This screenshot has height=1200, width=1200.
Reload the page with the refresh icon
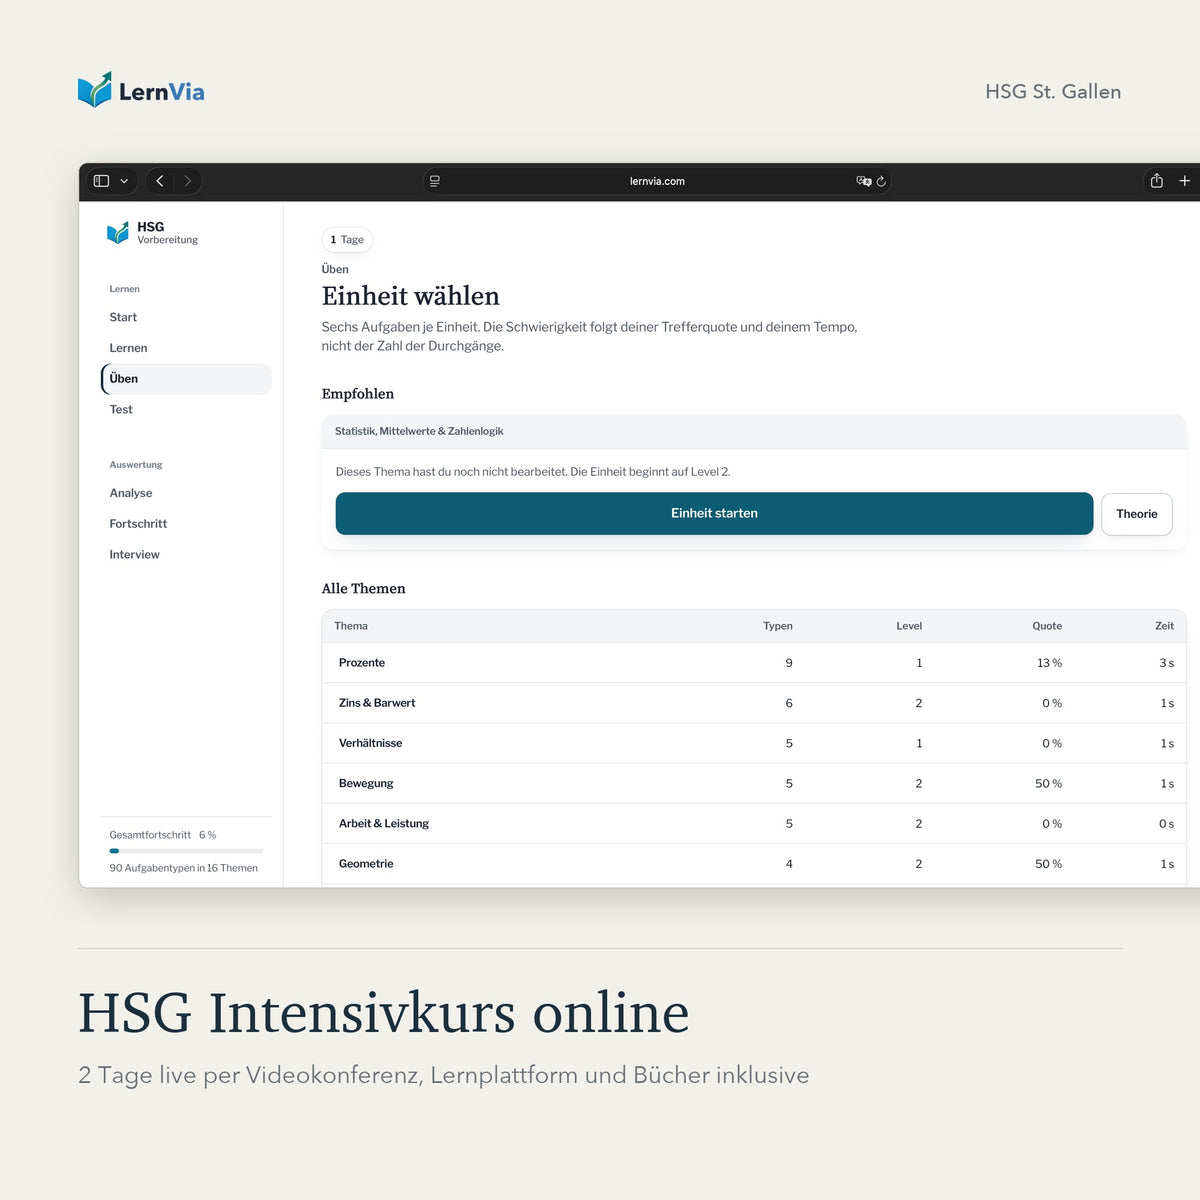(x=881, y=181)
